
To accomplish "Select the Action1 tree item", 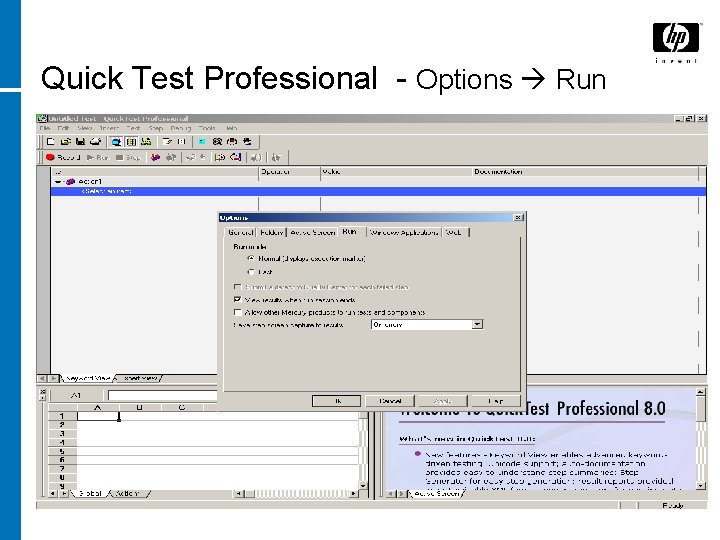I will tap(90, 182).
